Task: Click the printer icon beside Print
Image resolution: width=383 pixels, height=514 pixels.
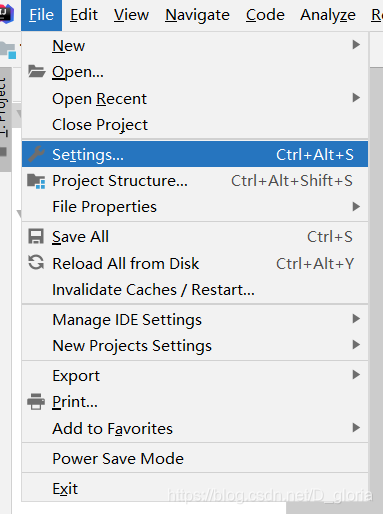Action: point(36,402)
